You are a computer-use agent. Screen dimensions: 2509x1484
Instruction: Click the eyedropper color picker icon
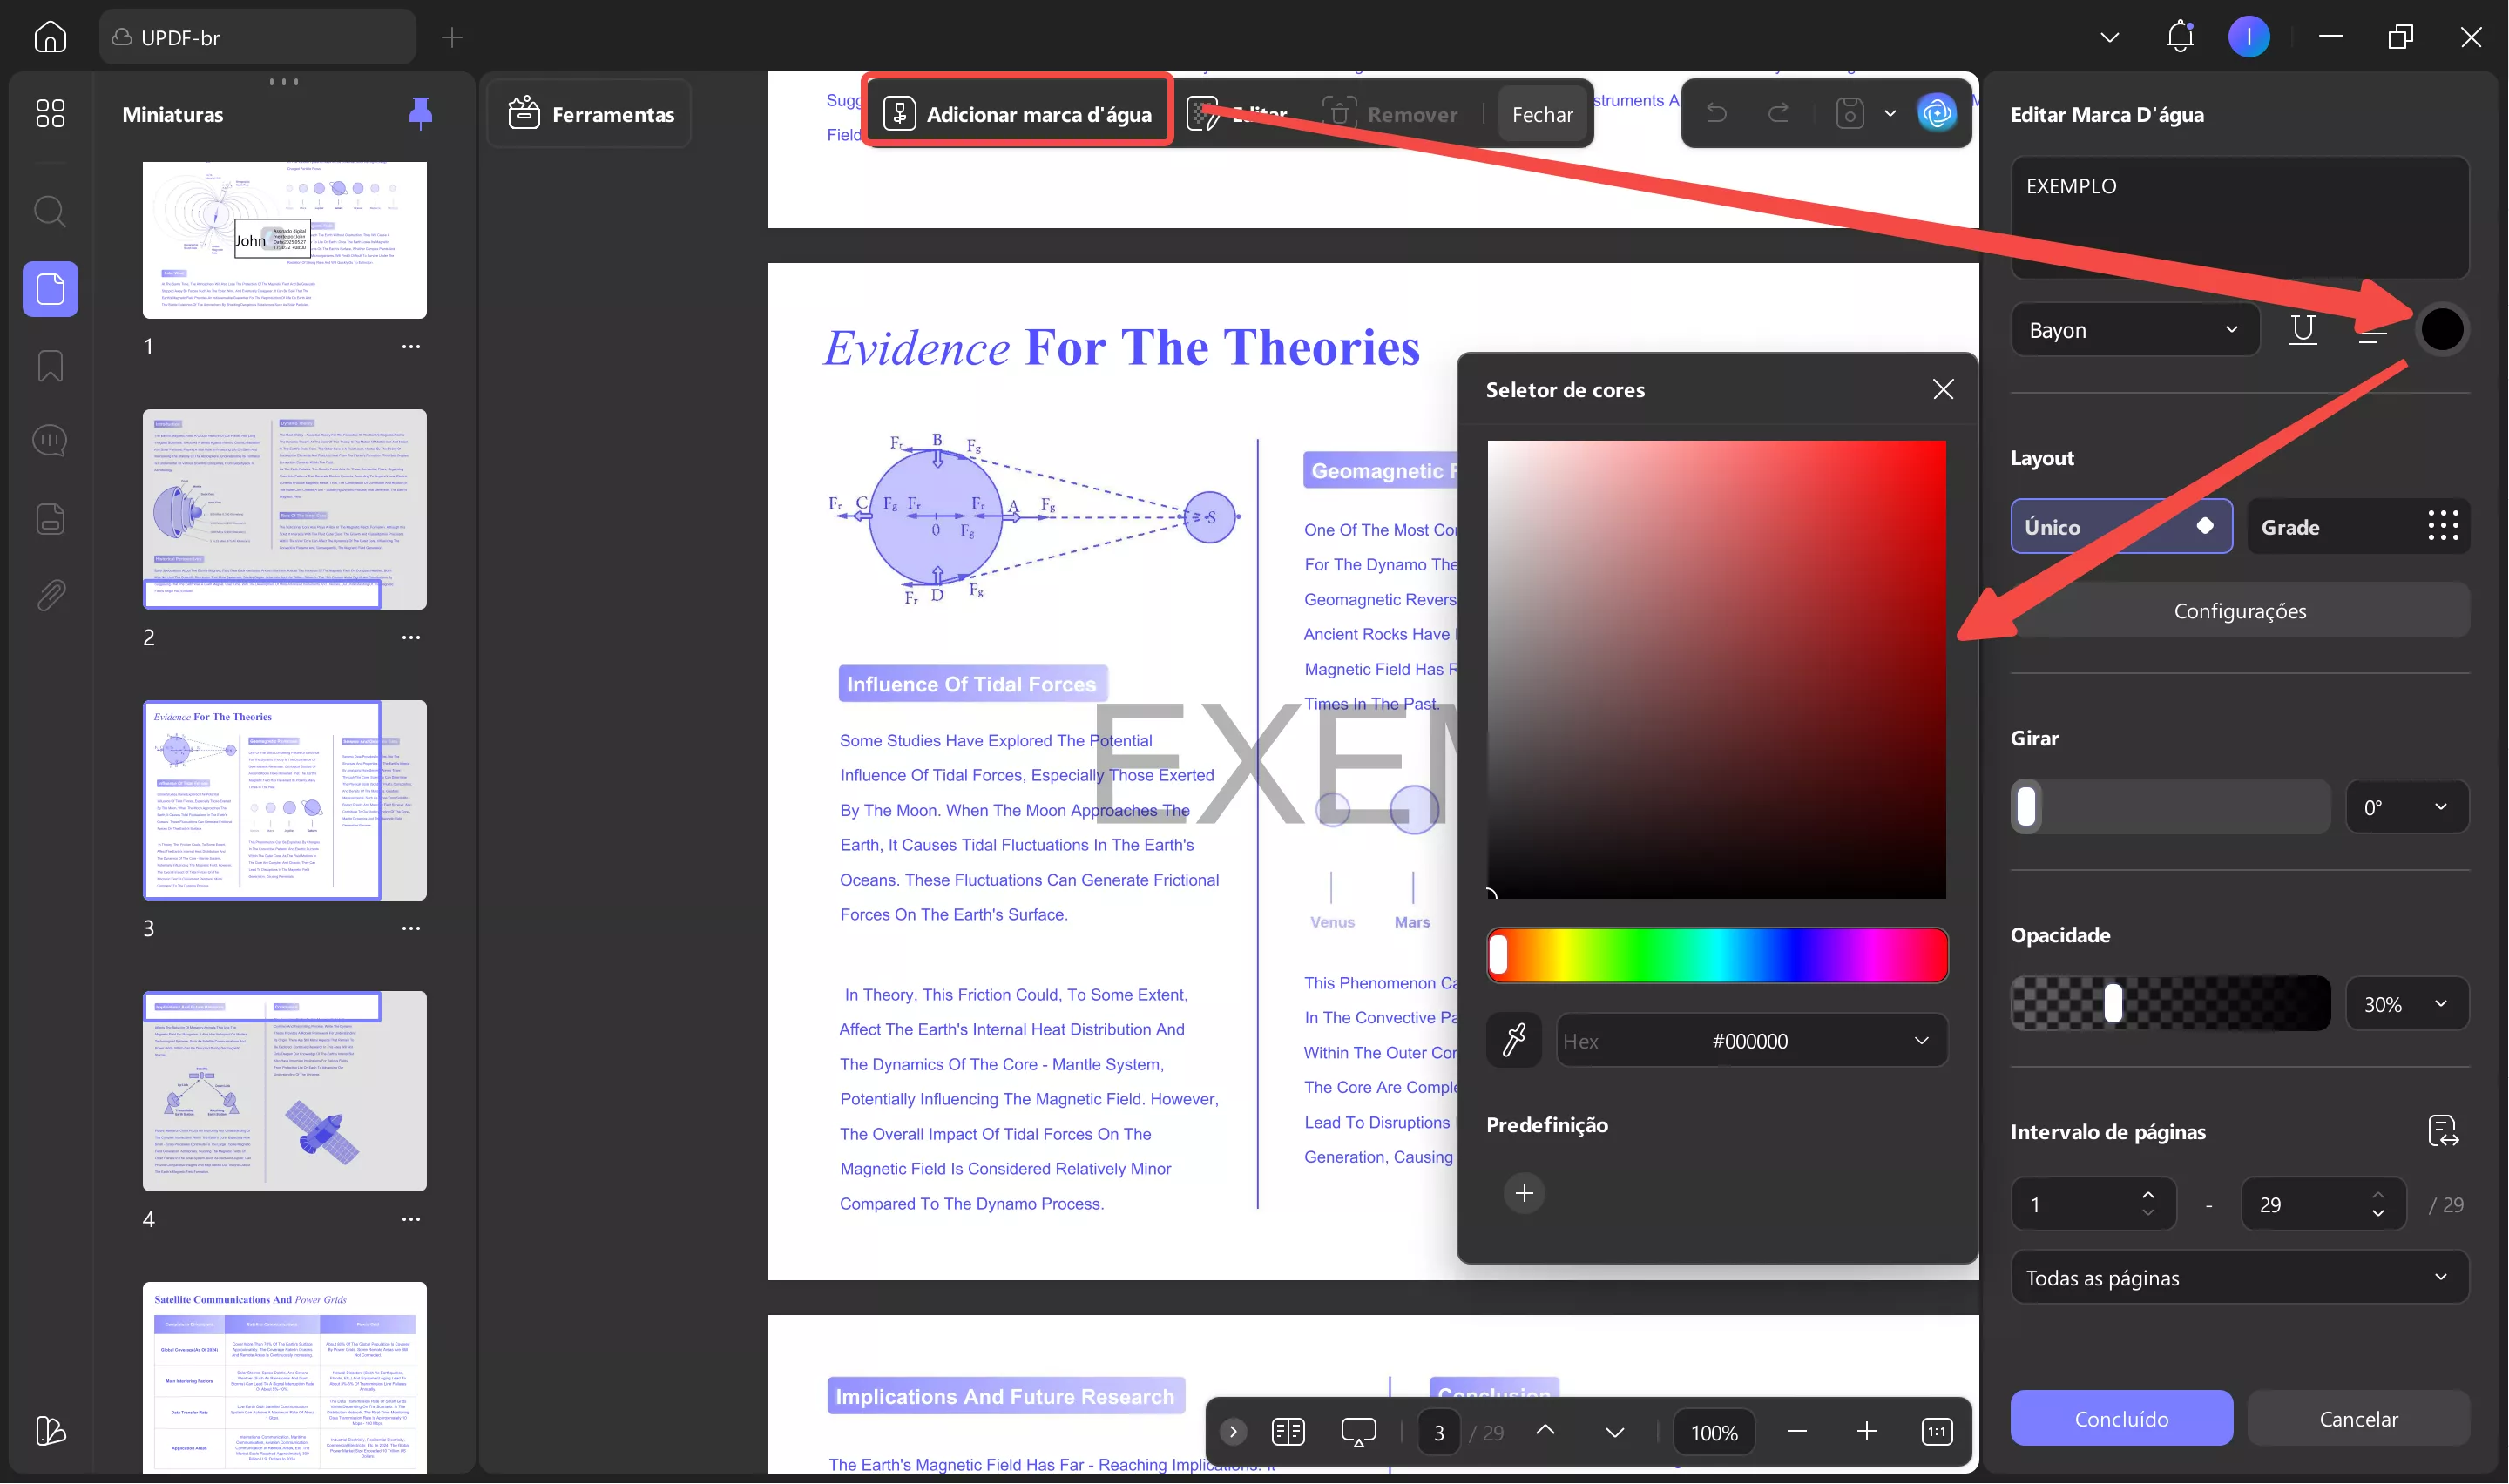click(1513, 1040)
